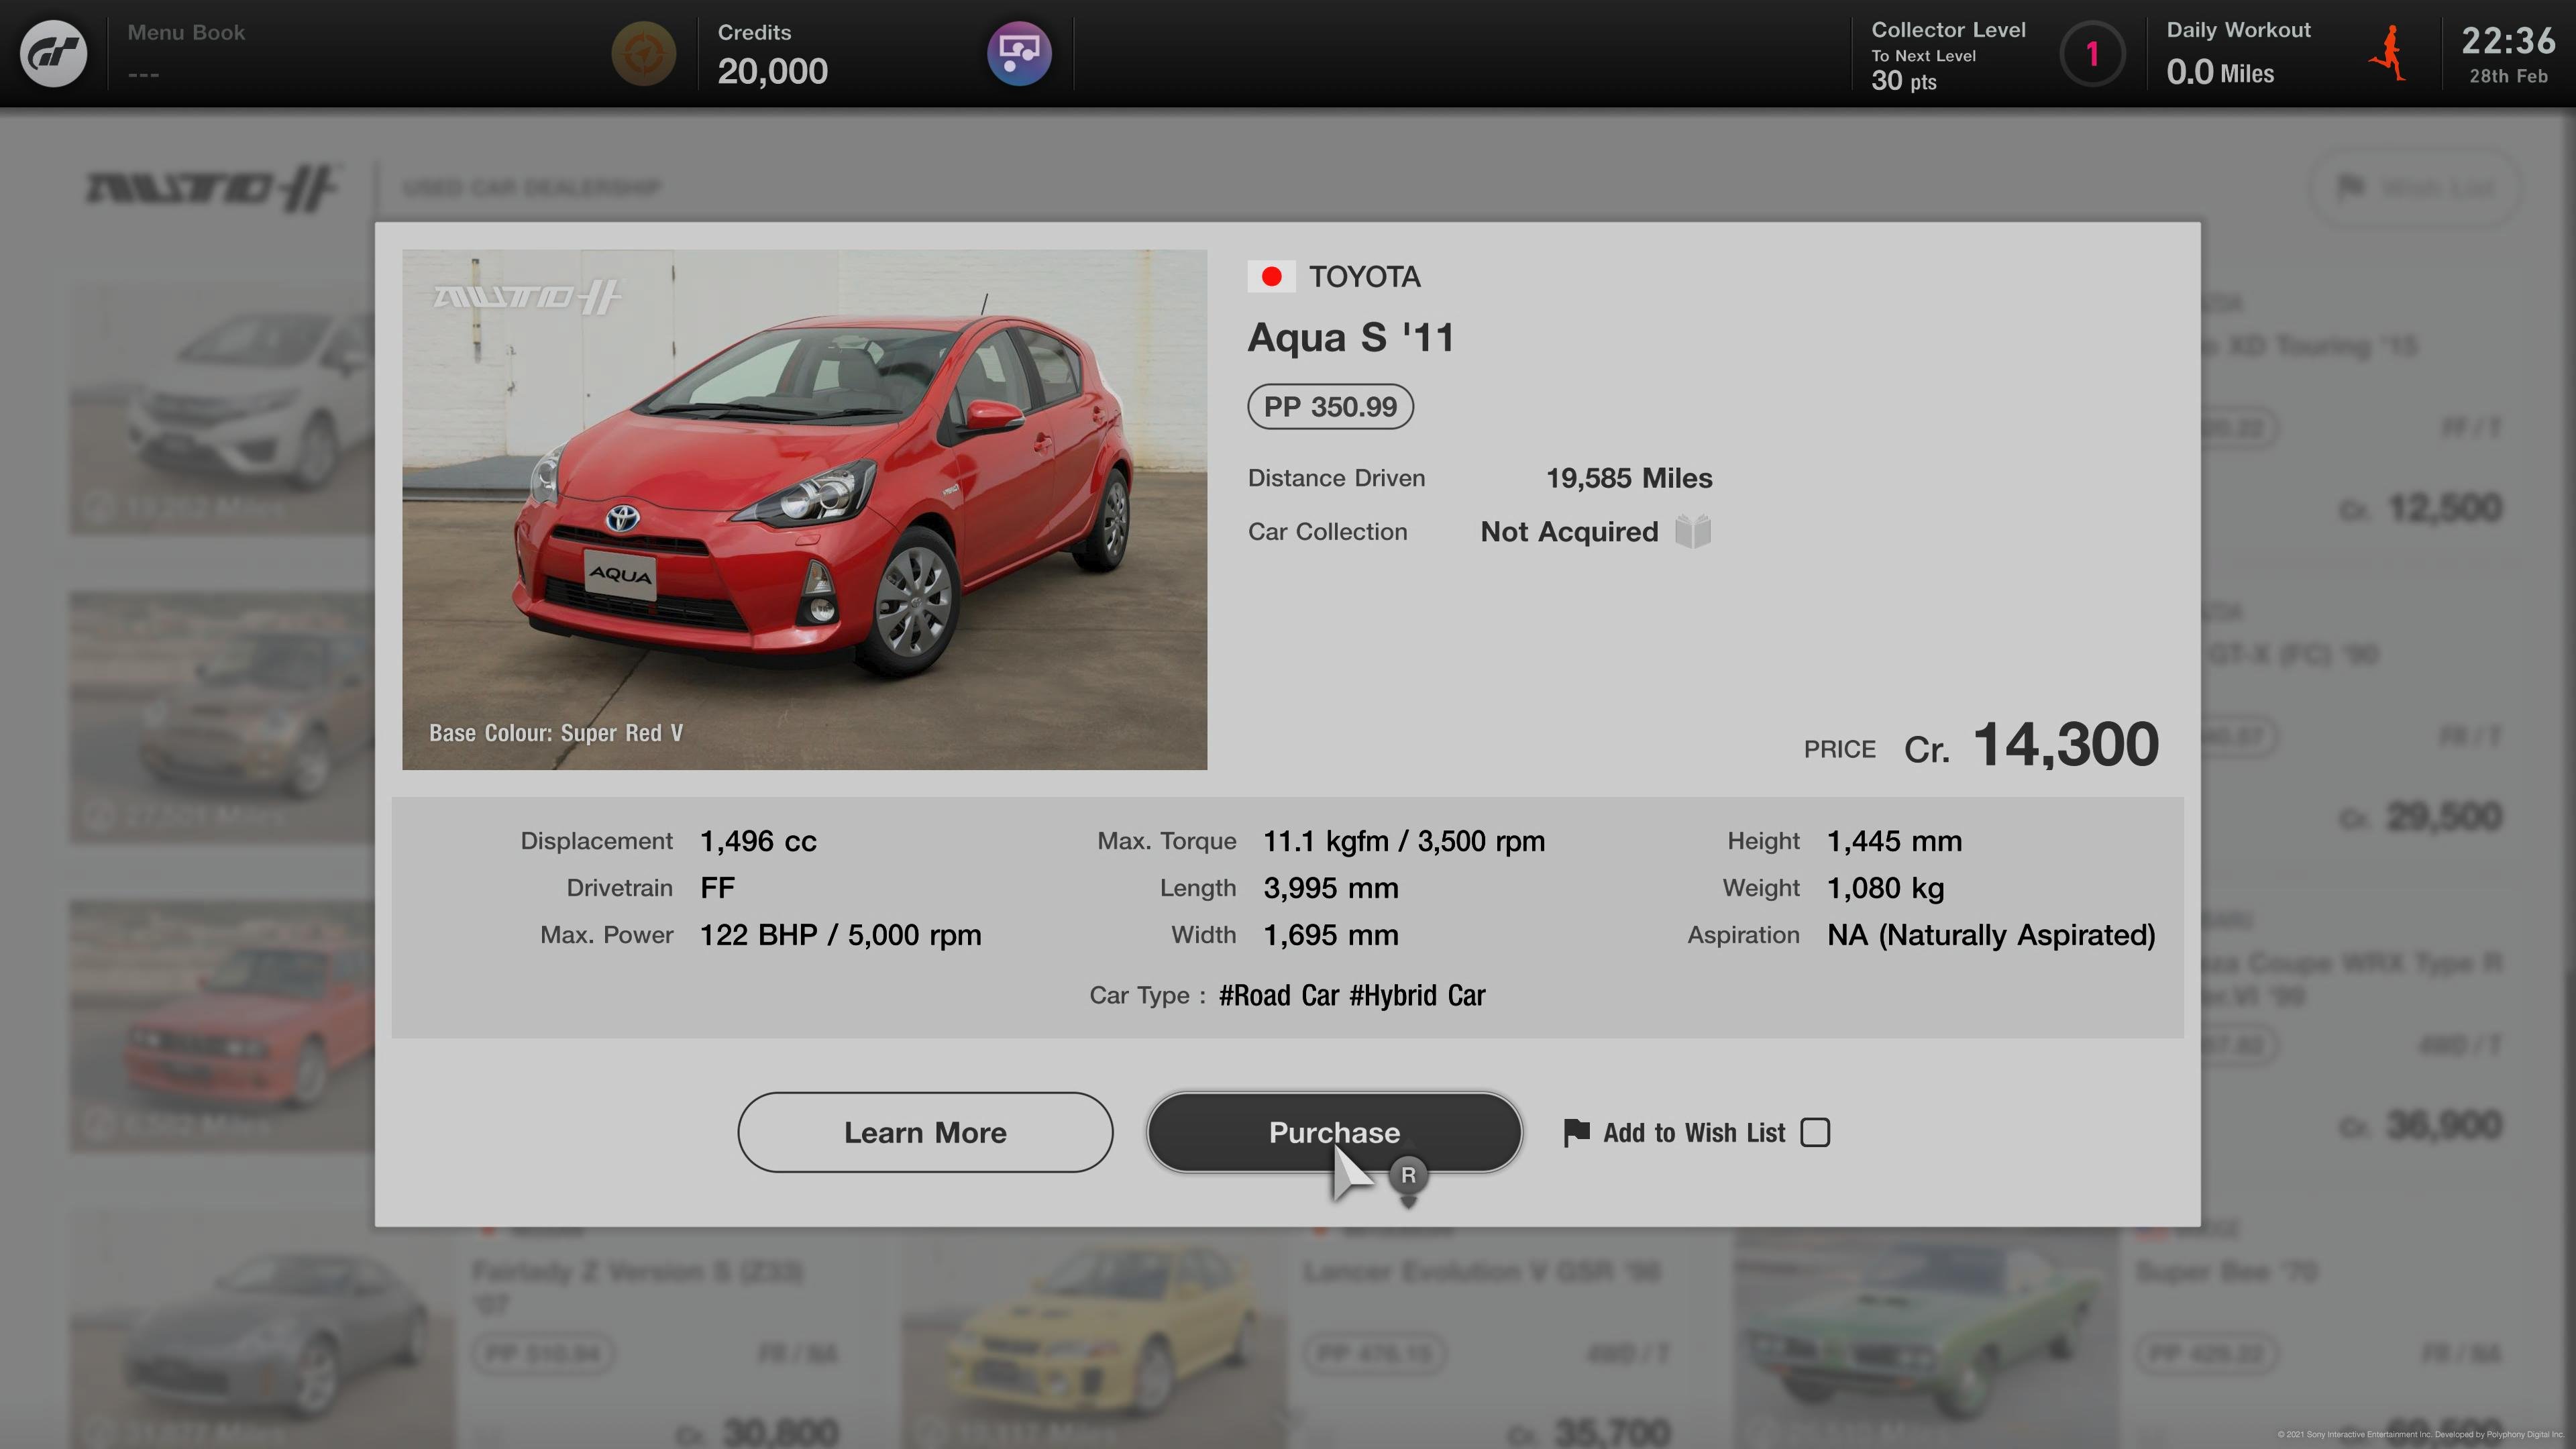Click the #Road Car tag
The height and width of the screenshot is (1449, 2576).
[1278, 995]
